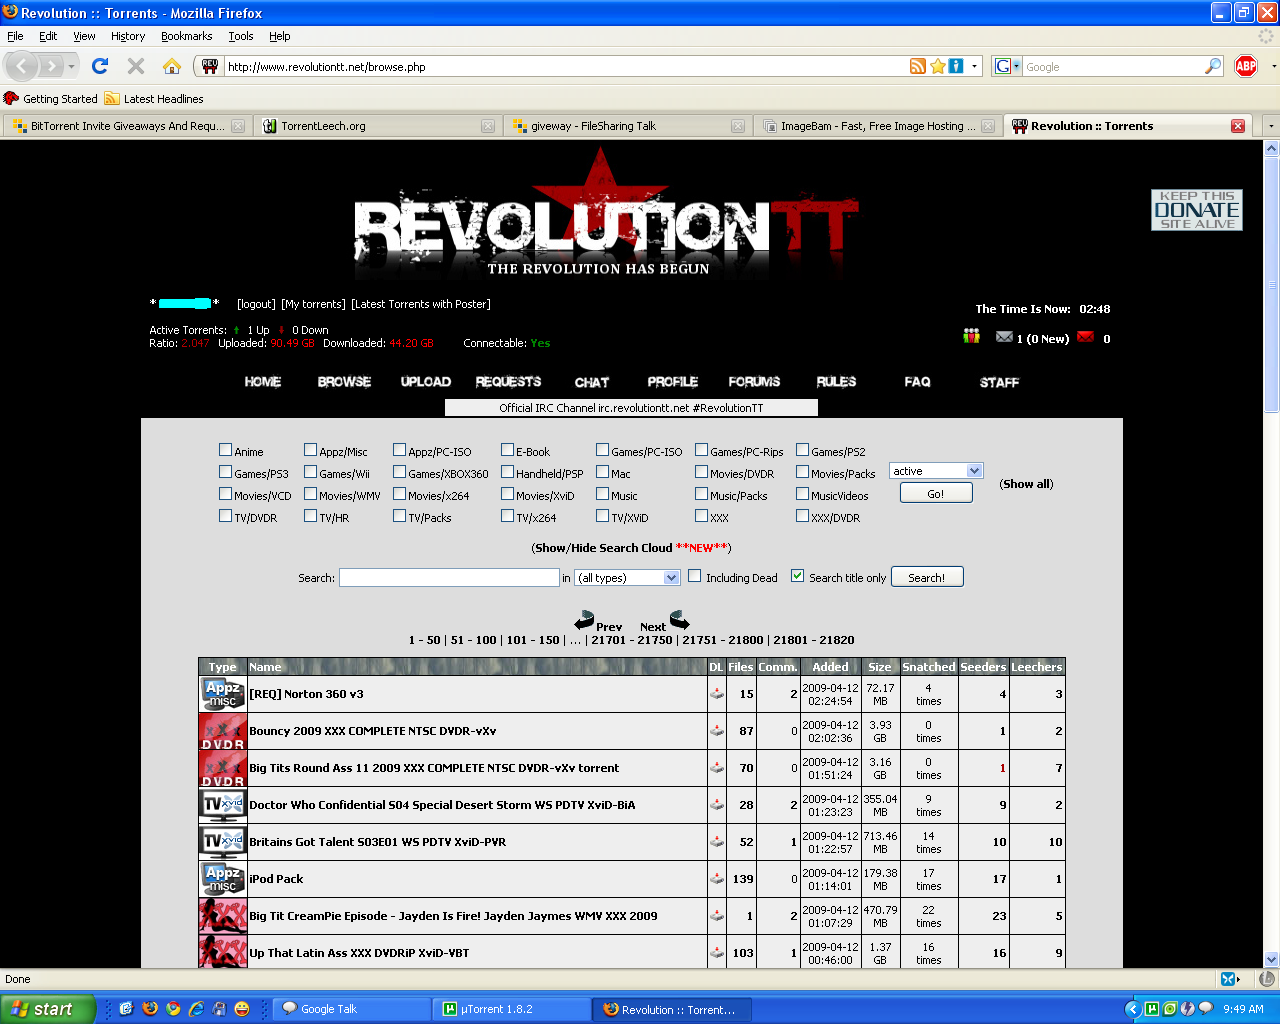
Task: Open the address bar history dropdown
Action: tap(974, 67)
